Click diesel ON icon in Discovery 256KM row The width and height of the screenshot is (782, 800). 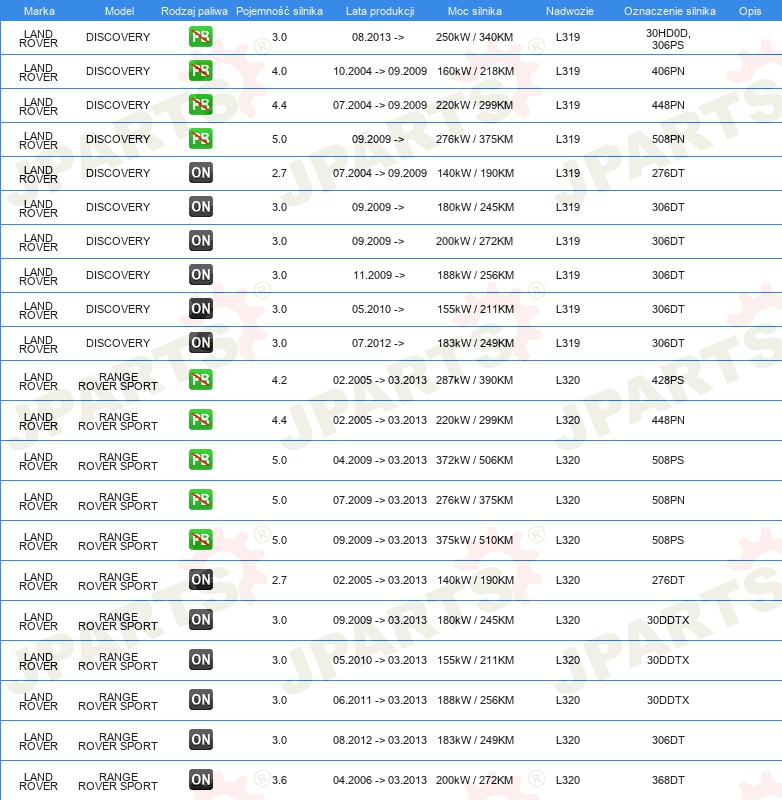[200, 275]
